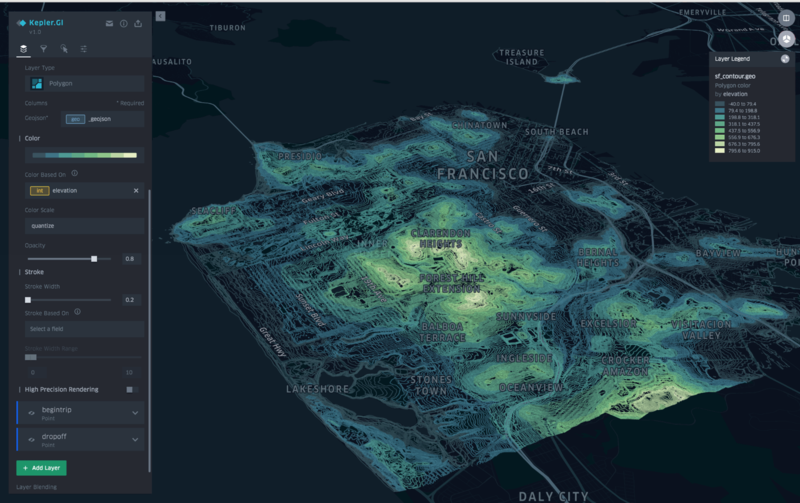Expand the begintrip layer settings
This screenshot has height=503, width=800.
coord(135,413)
